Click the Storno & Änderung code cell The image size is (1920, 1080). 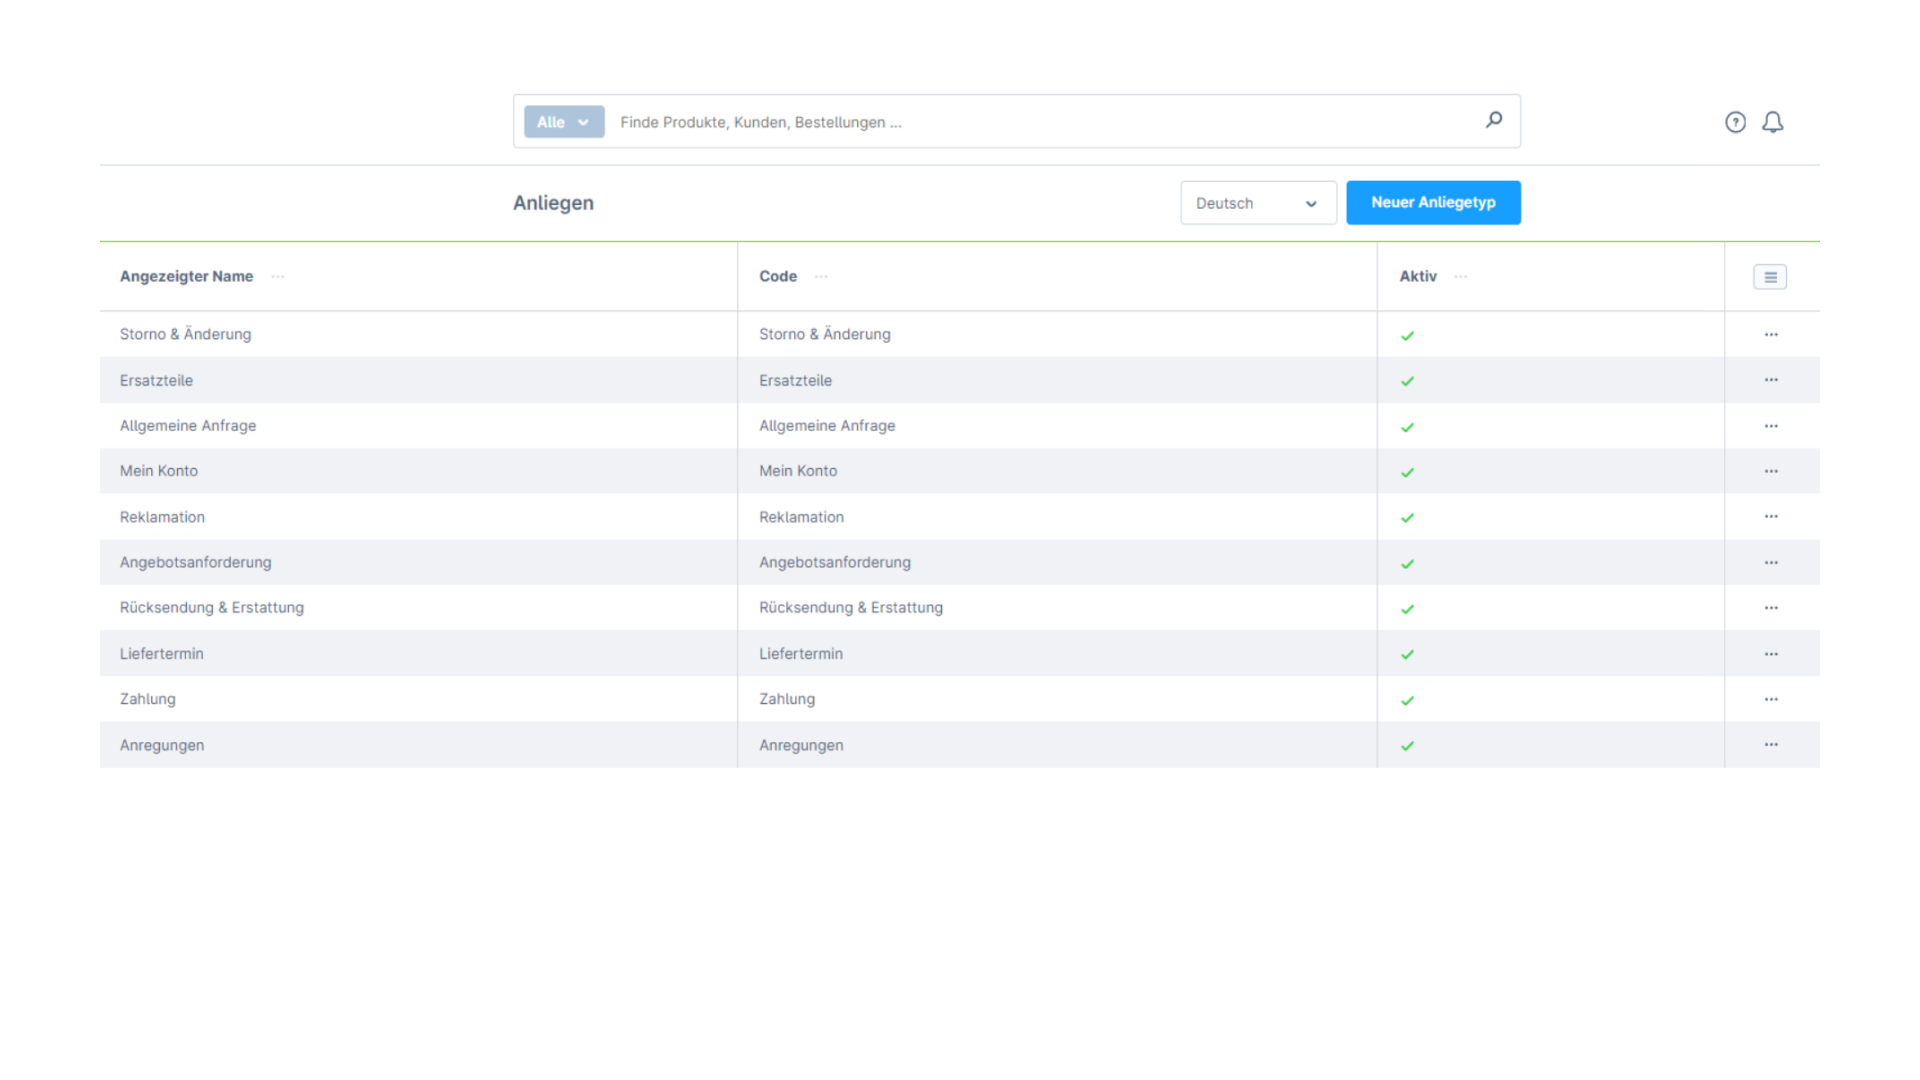[1057, 334]
